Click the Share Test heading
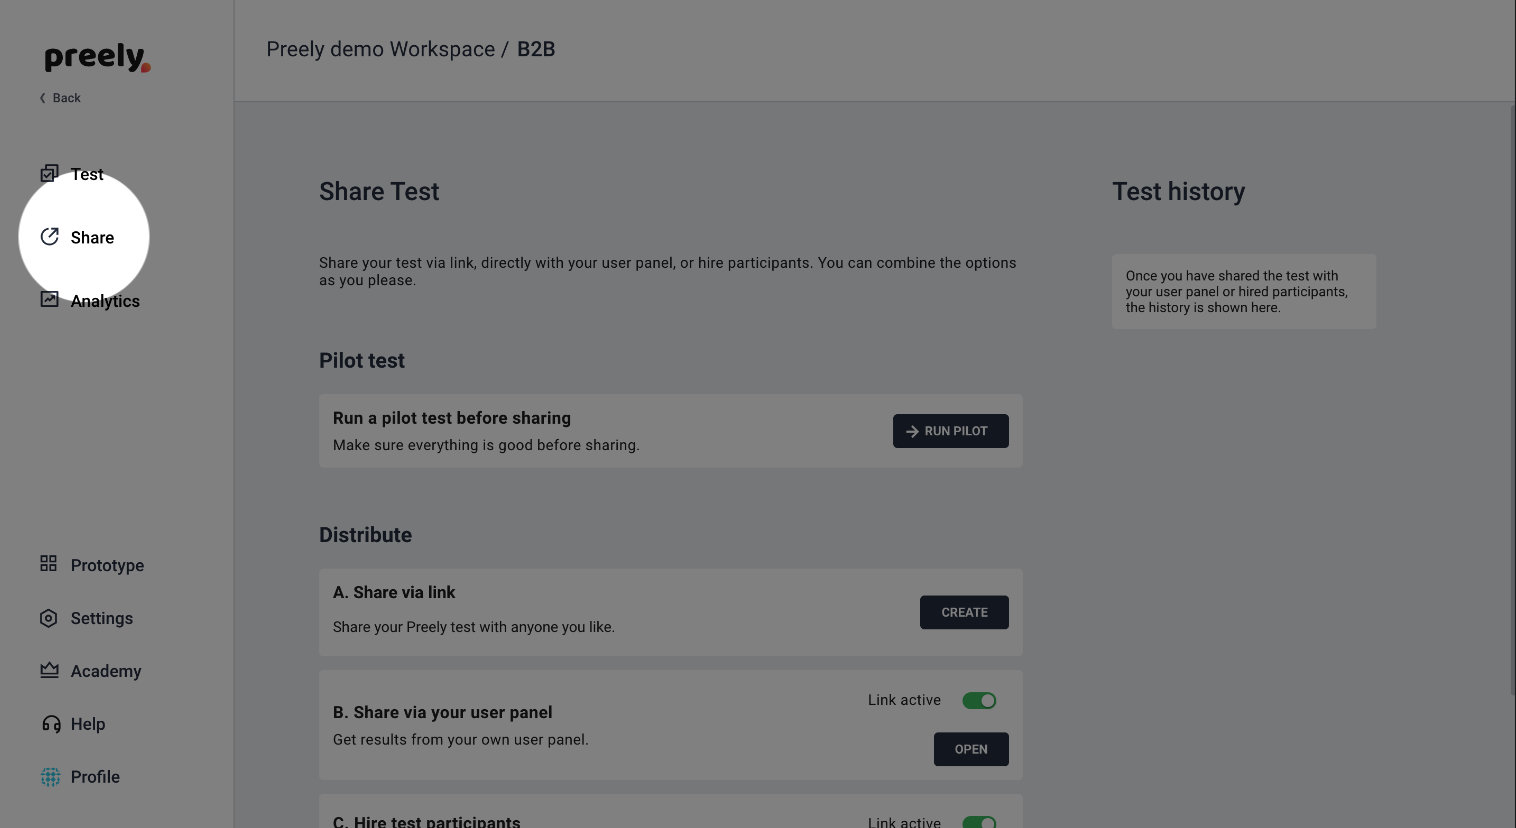This screenshot has width=1516, height=828. pos(379,191)
